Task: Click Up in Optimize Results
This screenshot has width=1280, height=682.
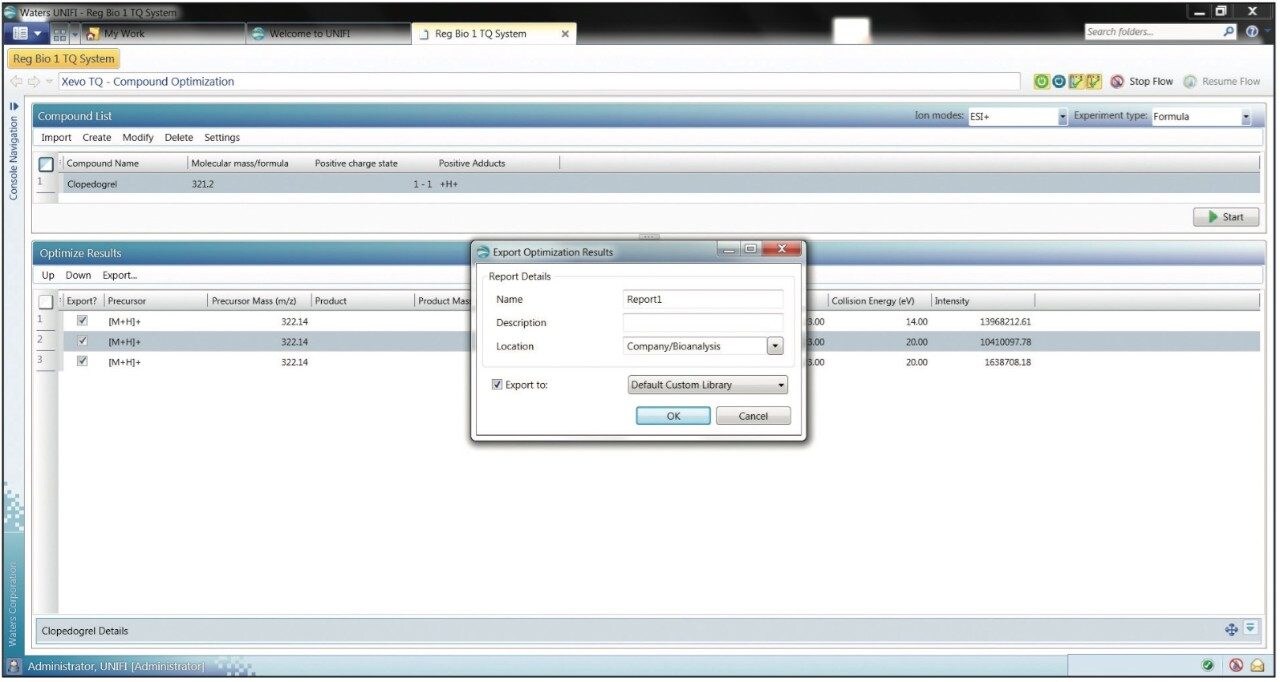Action: coord(48,275)
